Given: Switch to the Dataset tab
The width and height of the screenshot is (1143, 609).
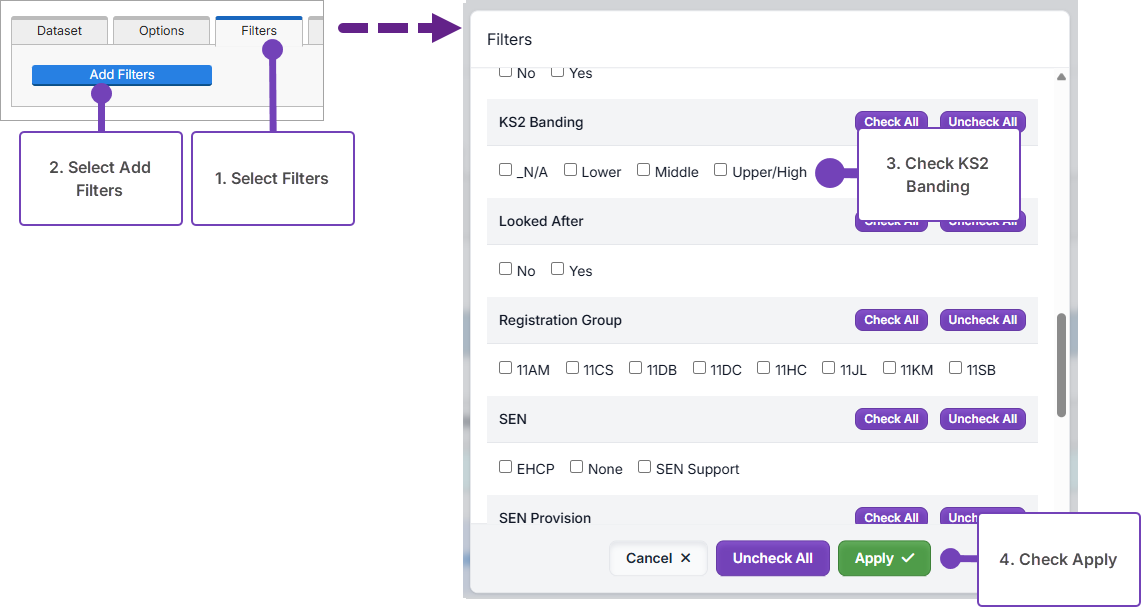Looking at the screenshot, I should point(59,31).
